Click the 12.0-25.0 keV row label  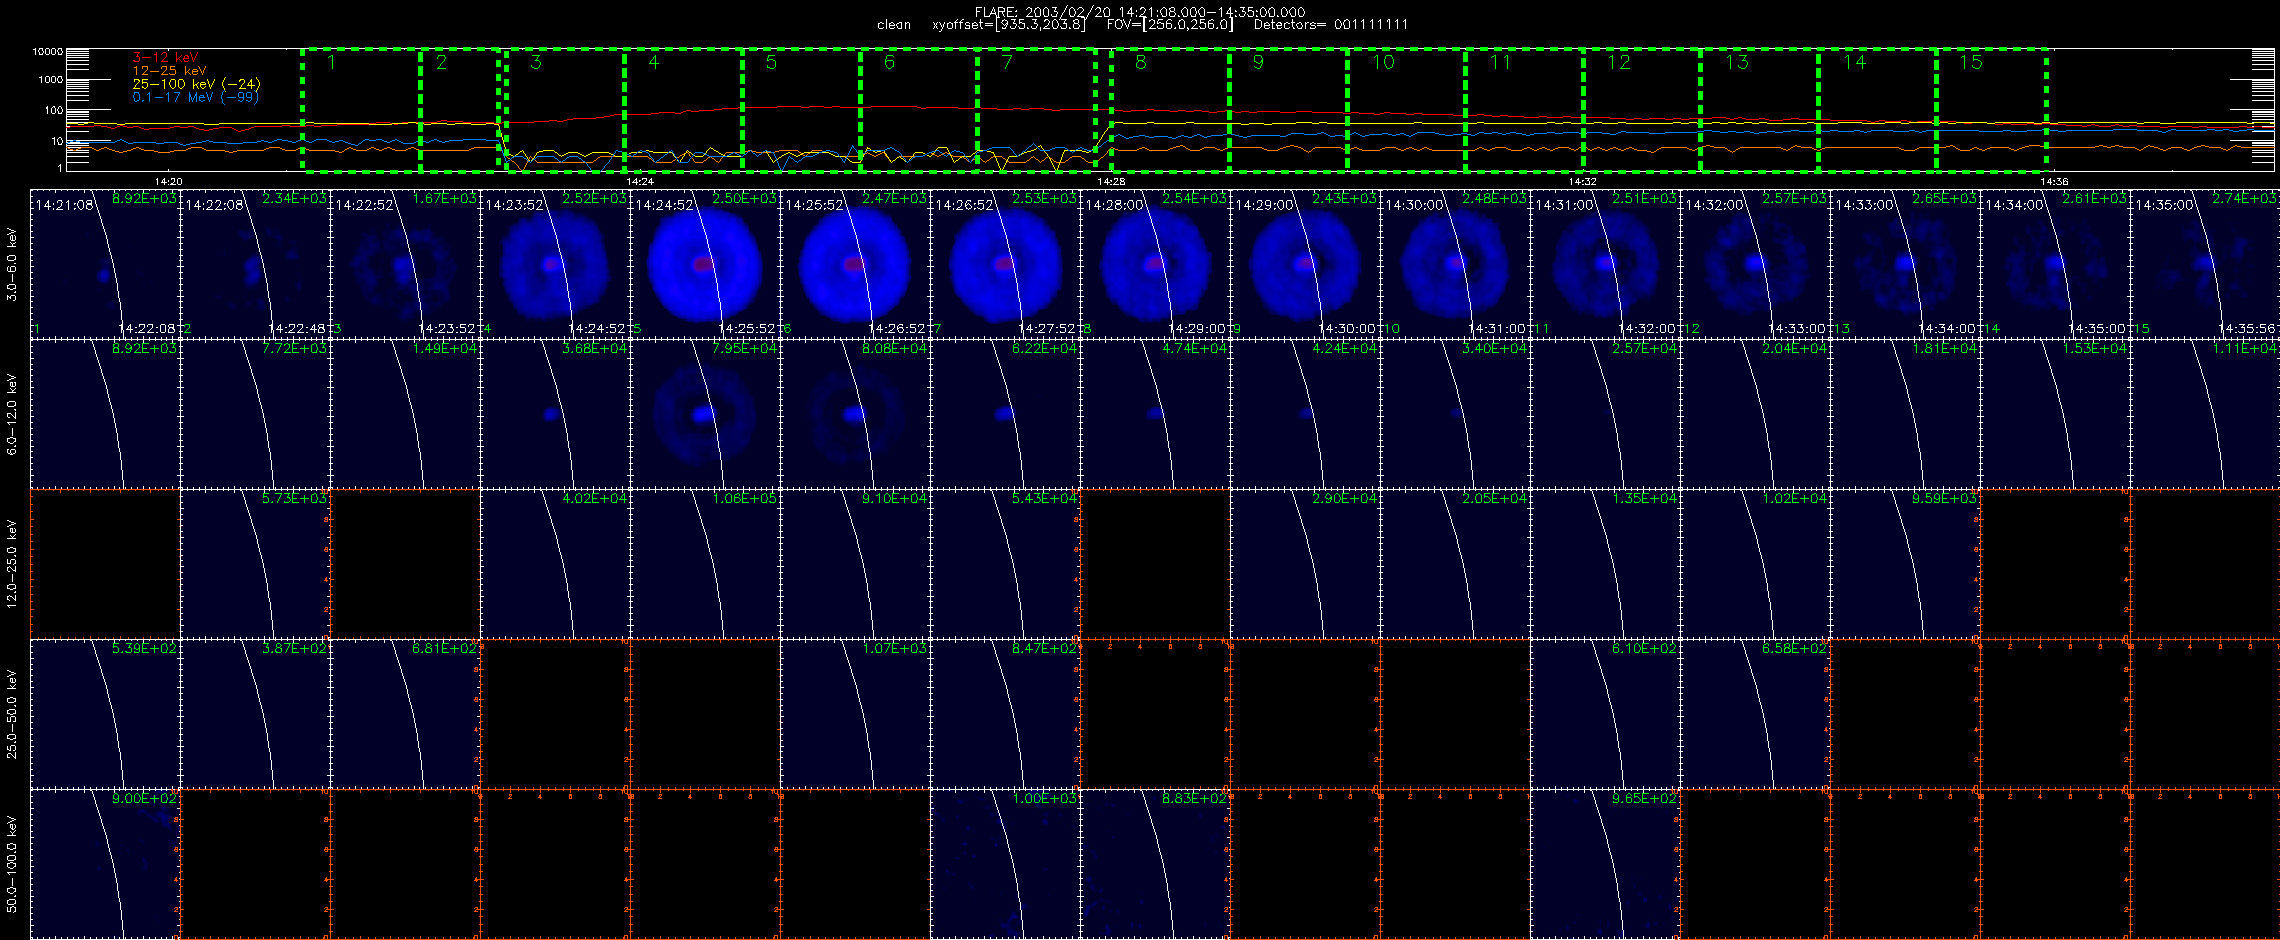click(12, 564)
